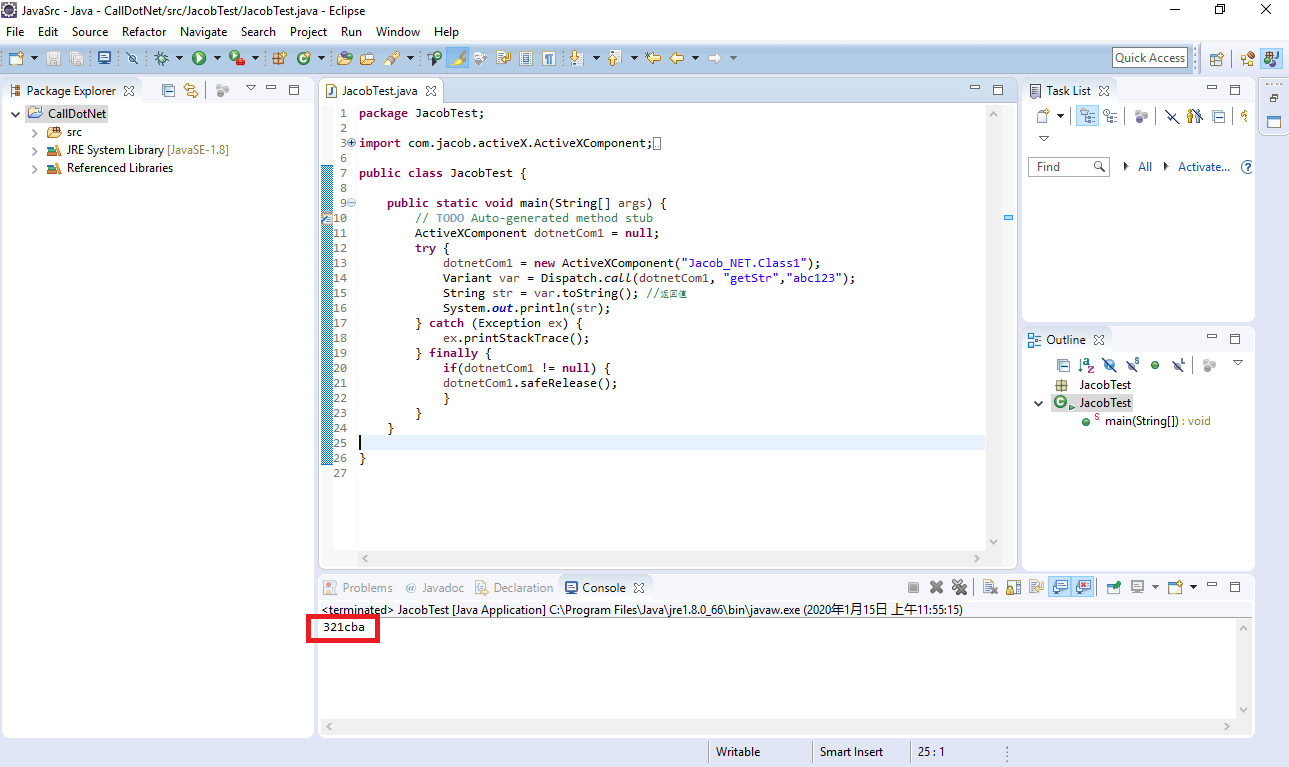Click the Skip All Breakpoints icon
The image size is (1289, 767).
[x=132, y=59]
